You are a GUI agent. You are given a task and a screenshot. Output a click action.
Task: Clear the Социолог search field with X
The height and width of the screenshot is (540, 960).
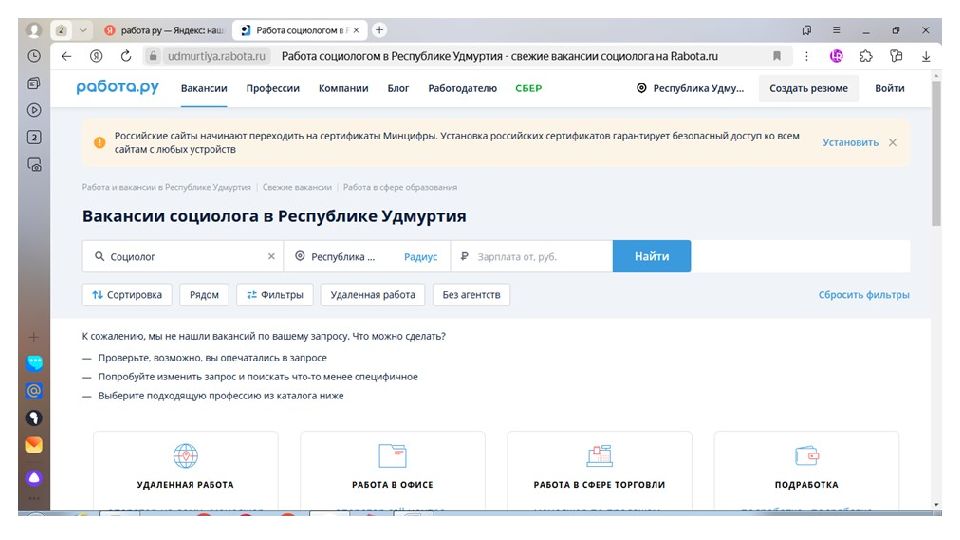[271, 256]
